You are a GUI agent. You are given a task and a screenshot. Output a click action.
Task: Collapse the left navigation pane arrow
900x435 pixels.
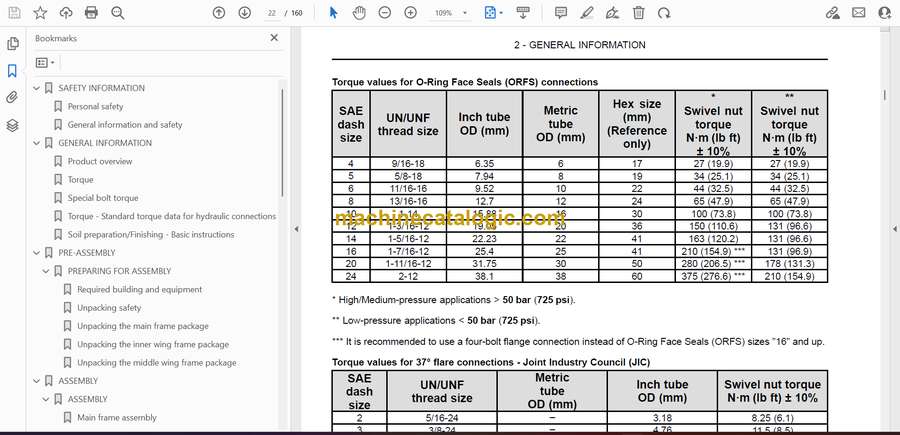(x=296, y=229)
